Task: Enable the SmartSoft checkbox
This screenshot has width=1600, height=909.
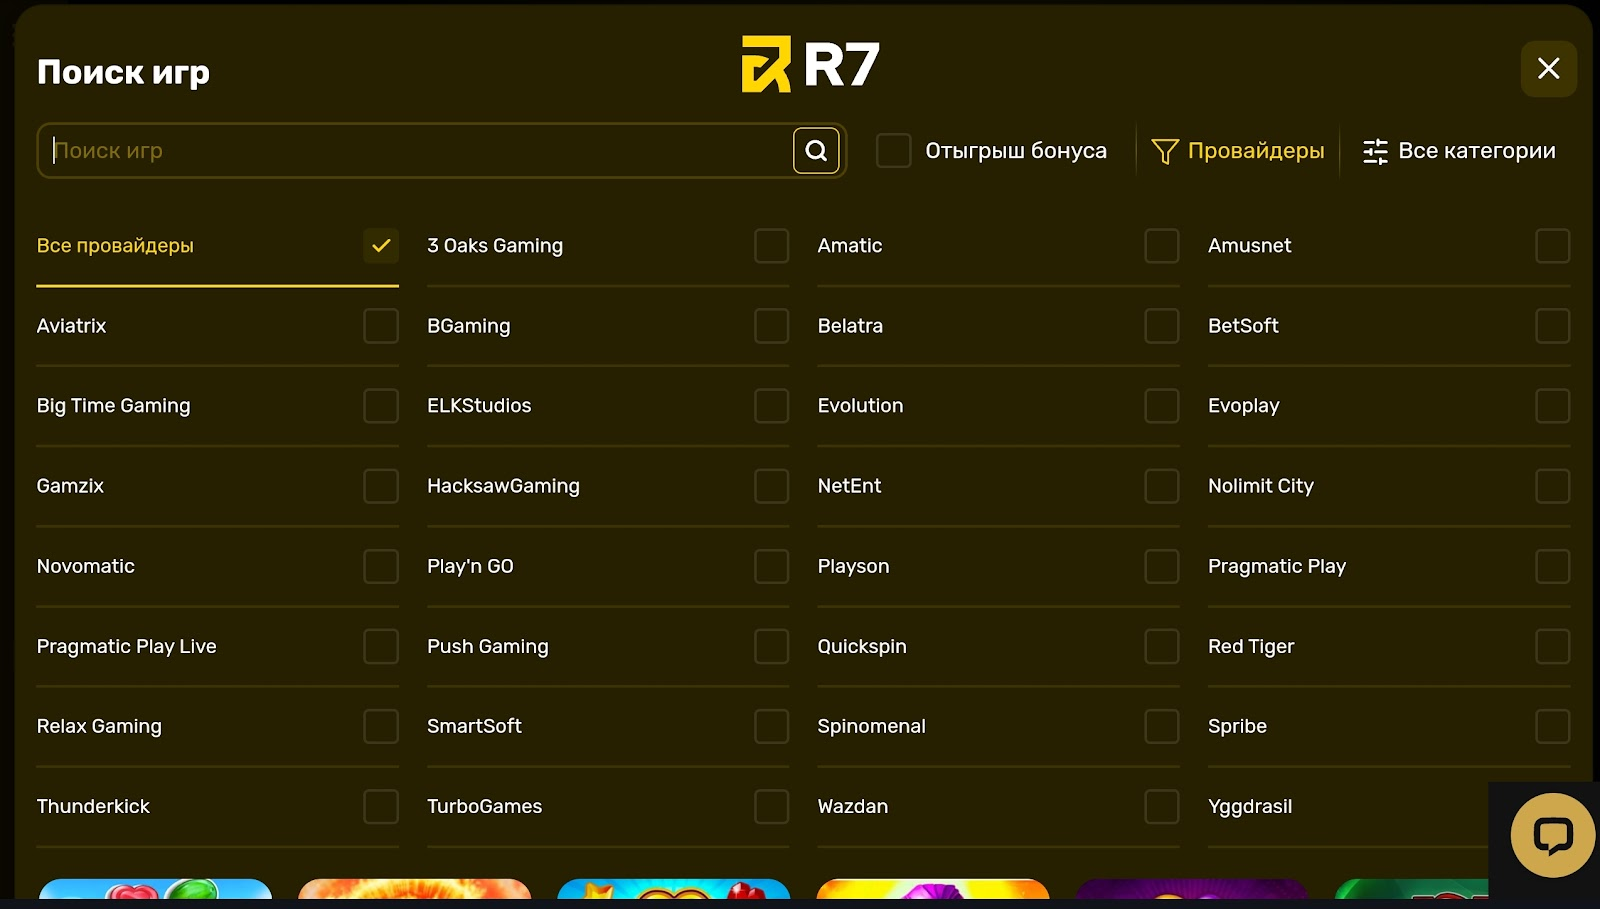Action: [771, 726]
